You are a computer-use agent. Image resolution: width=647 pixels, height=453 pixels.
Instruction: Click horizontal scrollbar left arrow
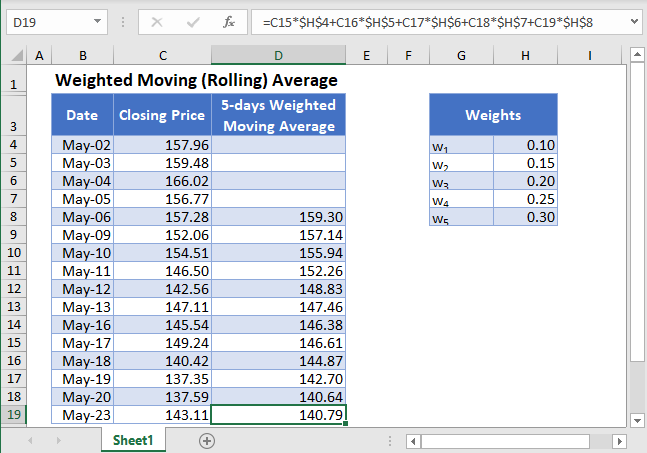pos(413,441)
